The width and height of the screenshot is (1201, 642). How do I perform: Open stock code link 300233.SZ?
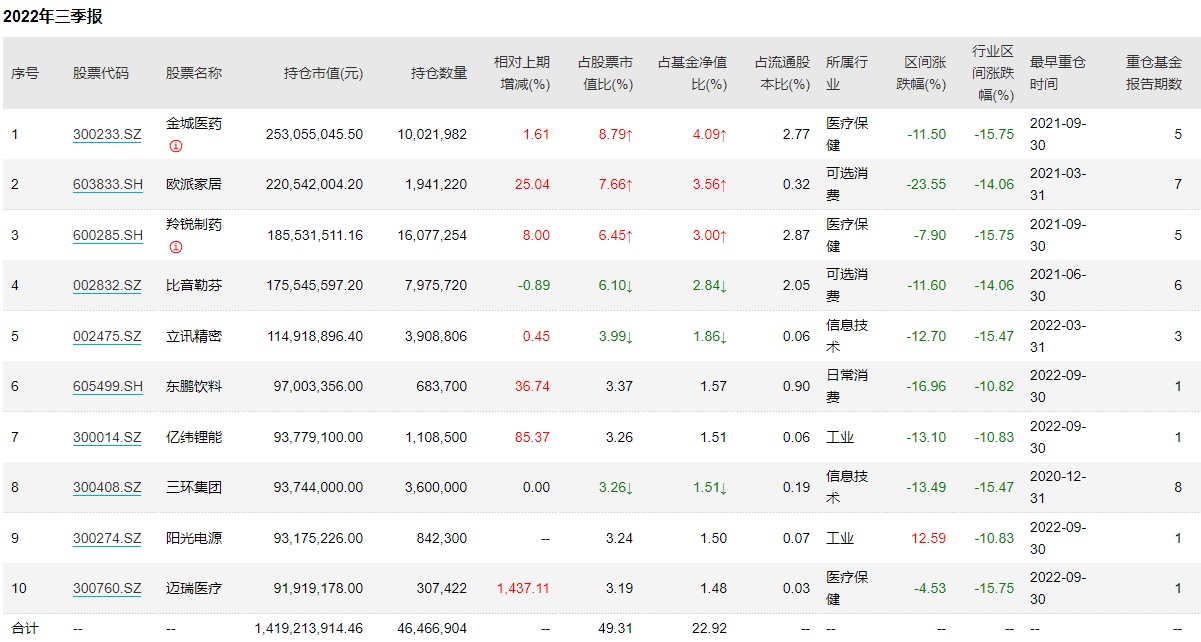pos(107,134)
